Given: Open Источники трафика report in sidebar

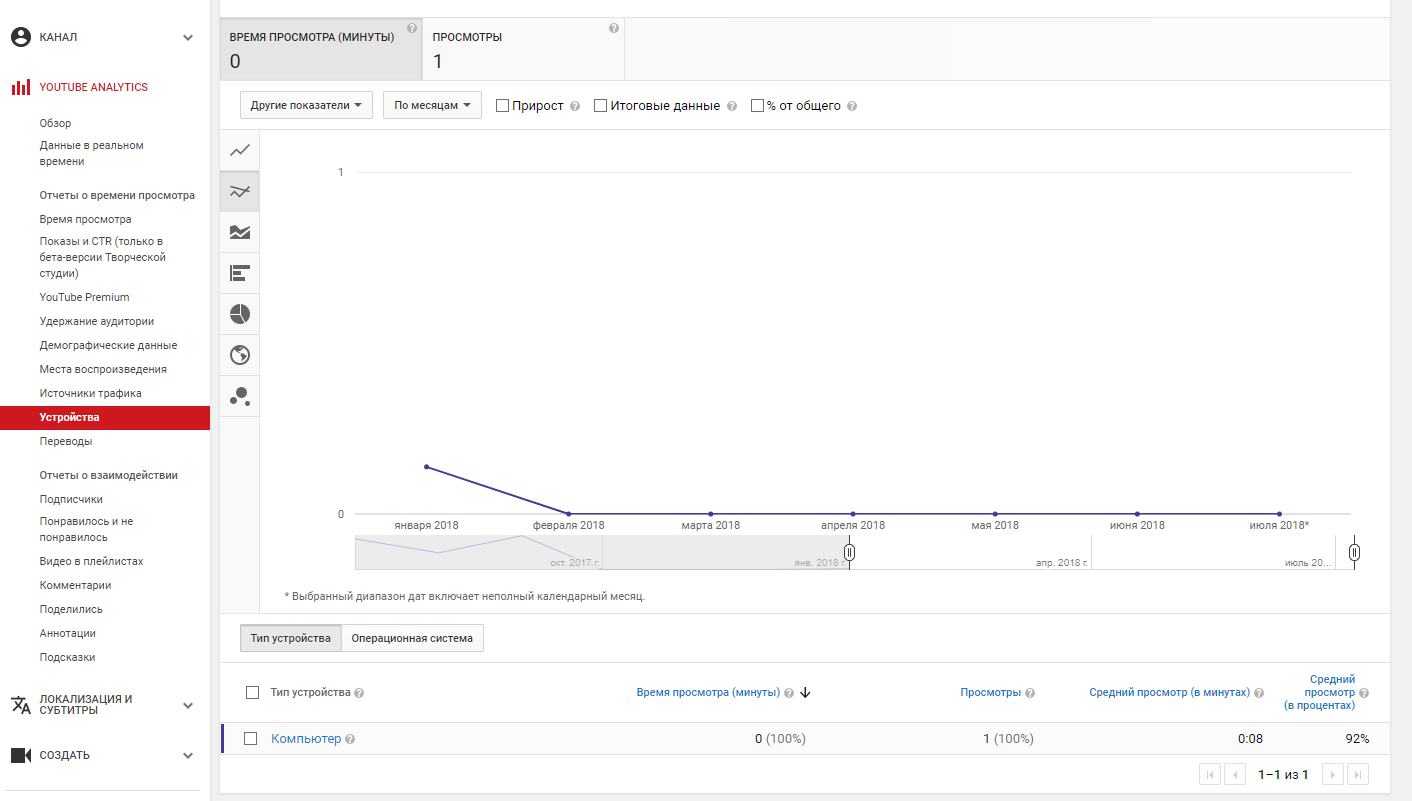Looking at the screenshot, I should (91, 393).
